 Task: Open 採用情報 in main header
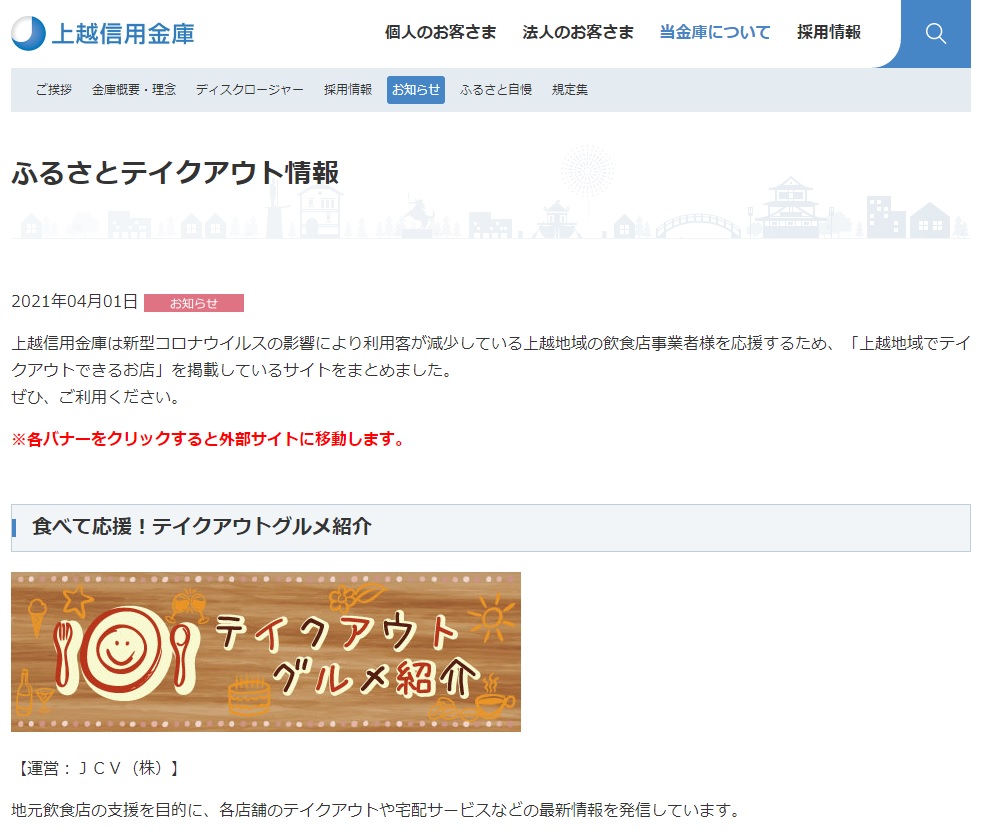click(829, 32)
